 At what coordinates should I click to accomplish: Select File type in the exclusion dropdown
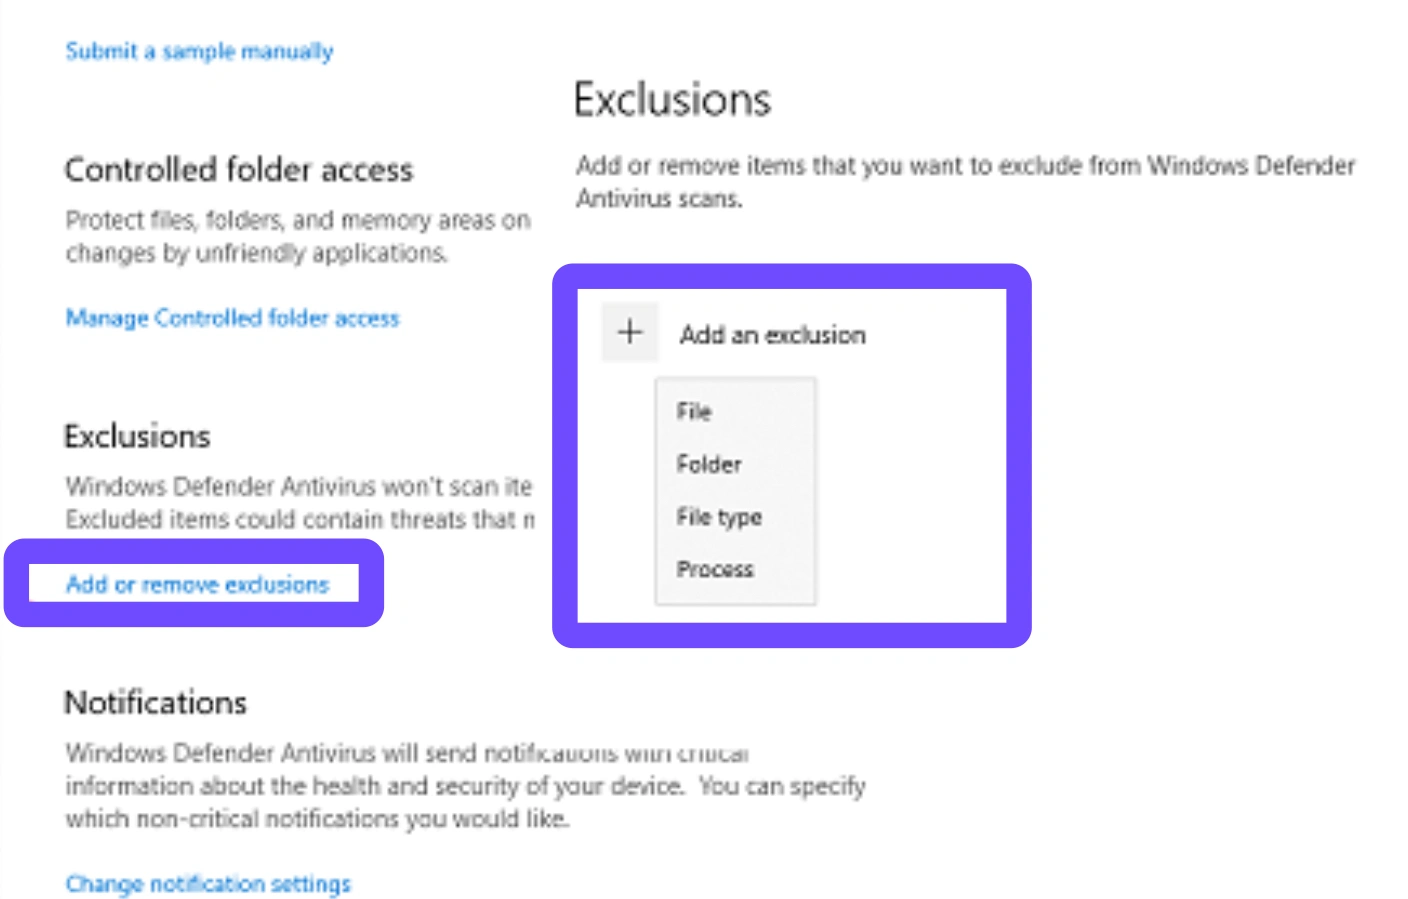(719, 517)
